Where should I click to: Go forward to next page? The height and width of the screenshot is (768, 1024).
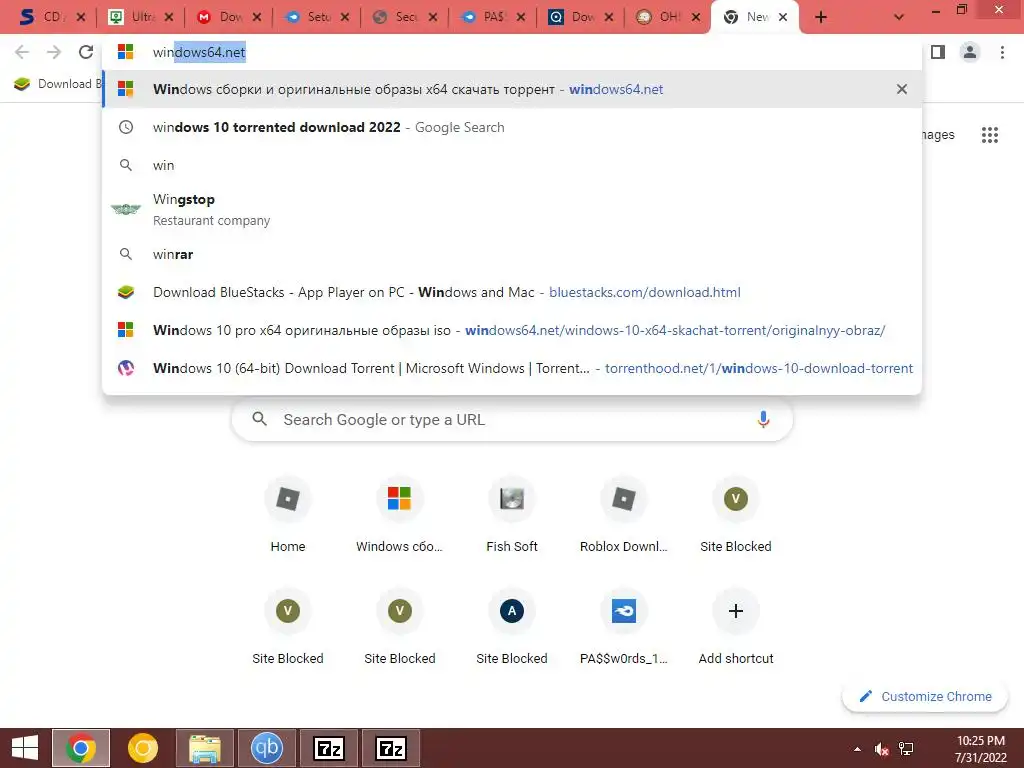click(54, 52)
